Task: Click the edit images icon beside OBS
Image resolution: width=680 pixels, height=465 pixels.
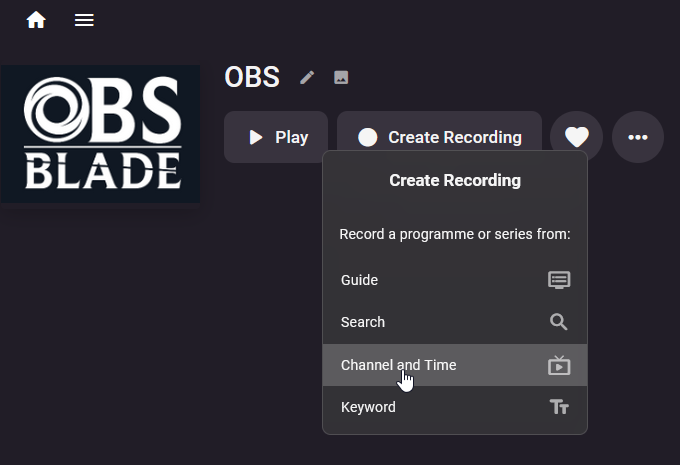Action: click(341, 78)
